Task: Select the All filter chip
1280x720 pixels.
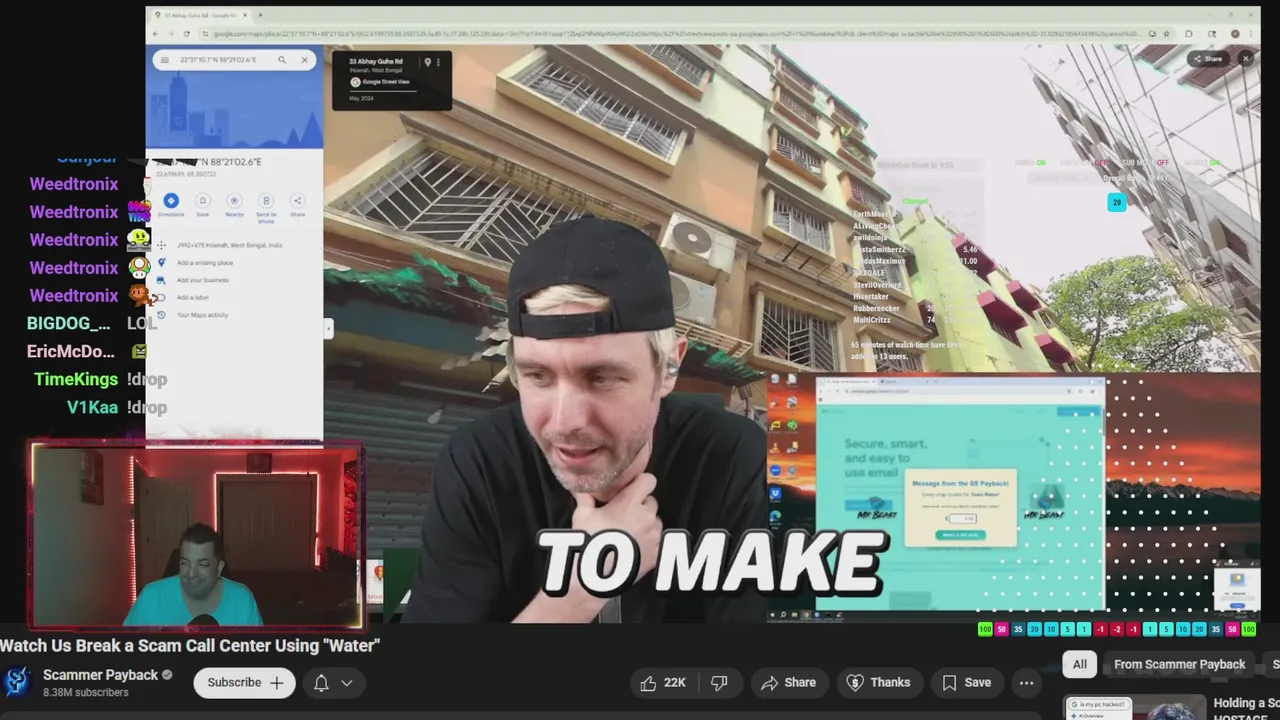Action: click(x=1080, y=664)
